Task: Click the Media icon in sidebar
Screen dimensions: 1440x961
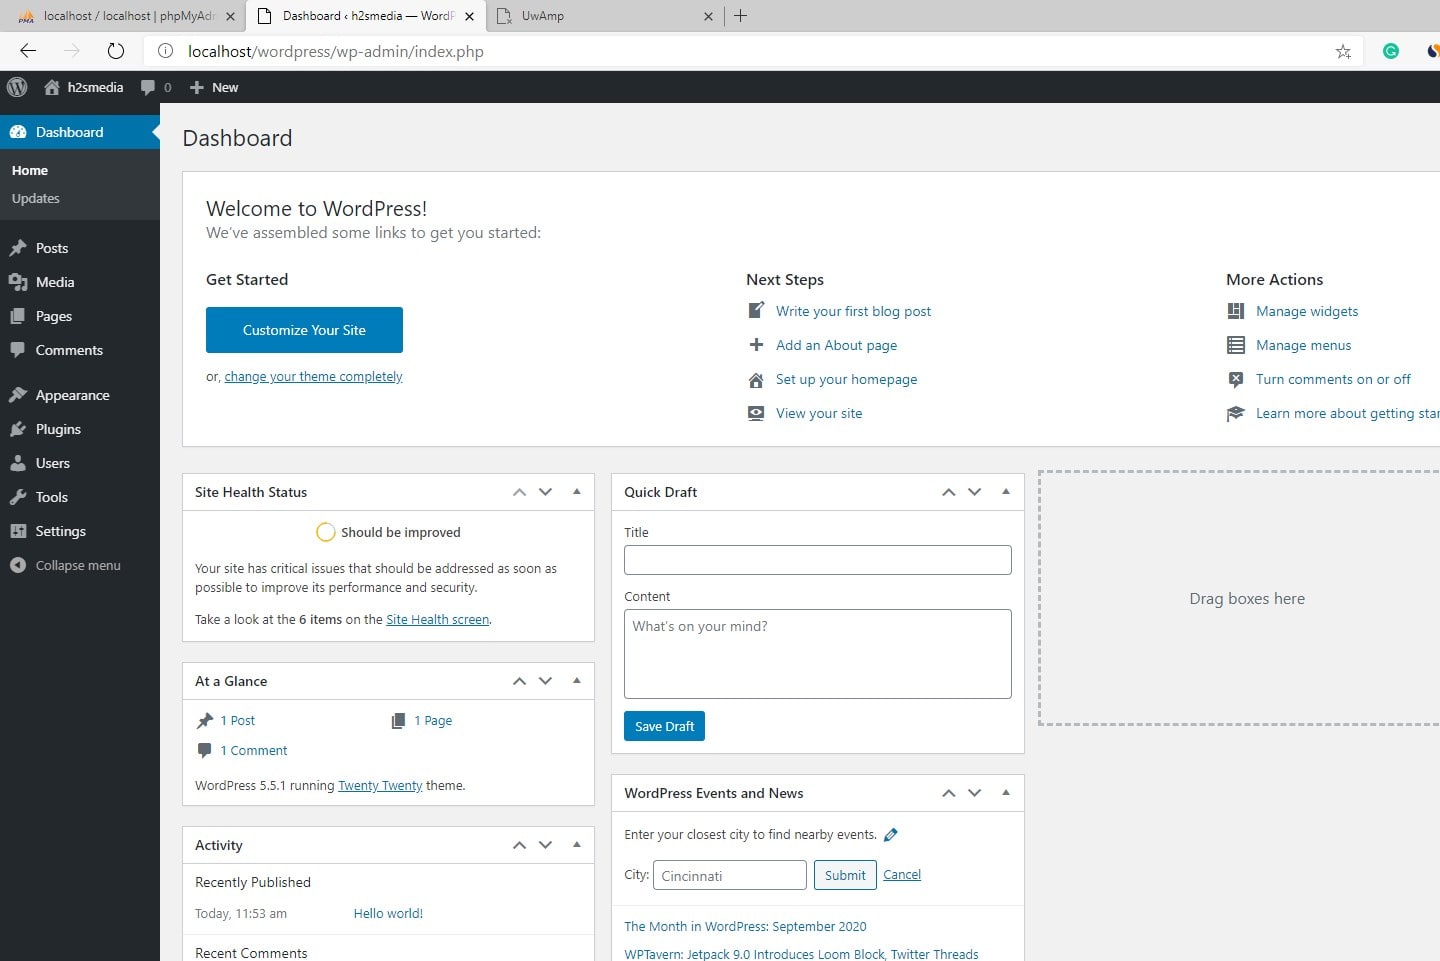Action: click(18, 282)
